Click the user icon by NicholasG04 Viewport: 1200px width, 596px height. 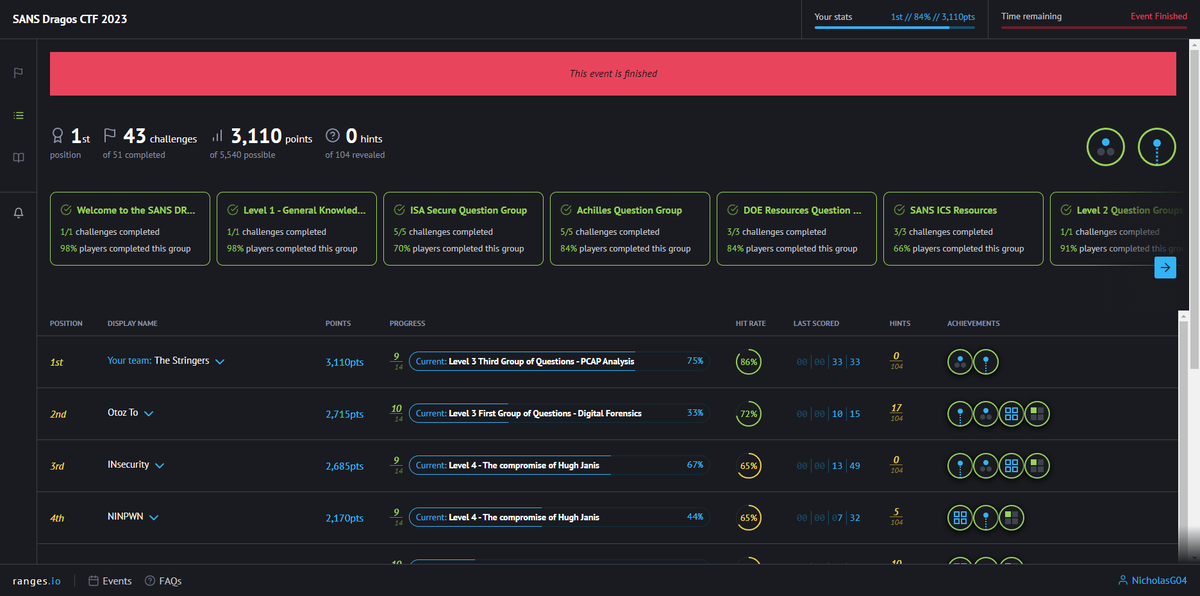click(x=1122, y=581)
